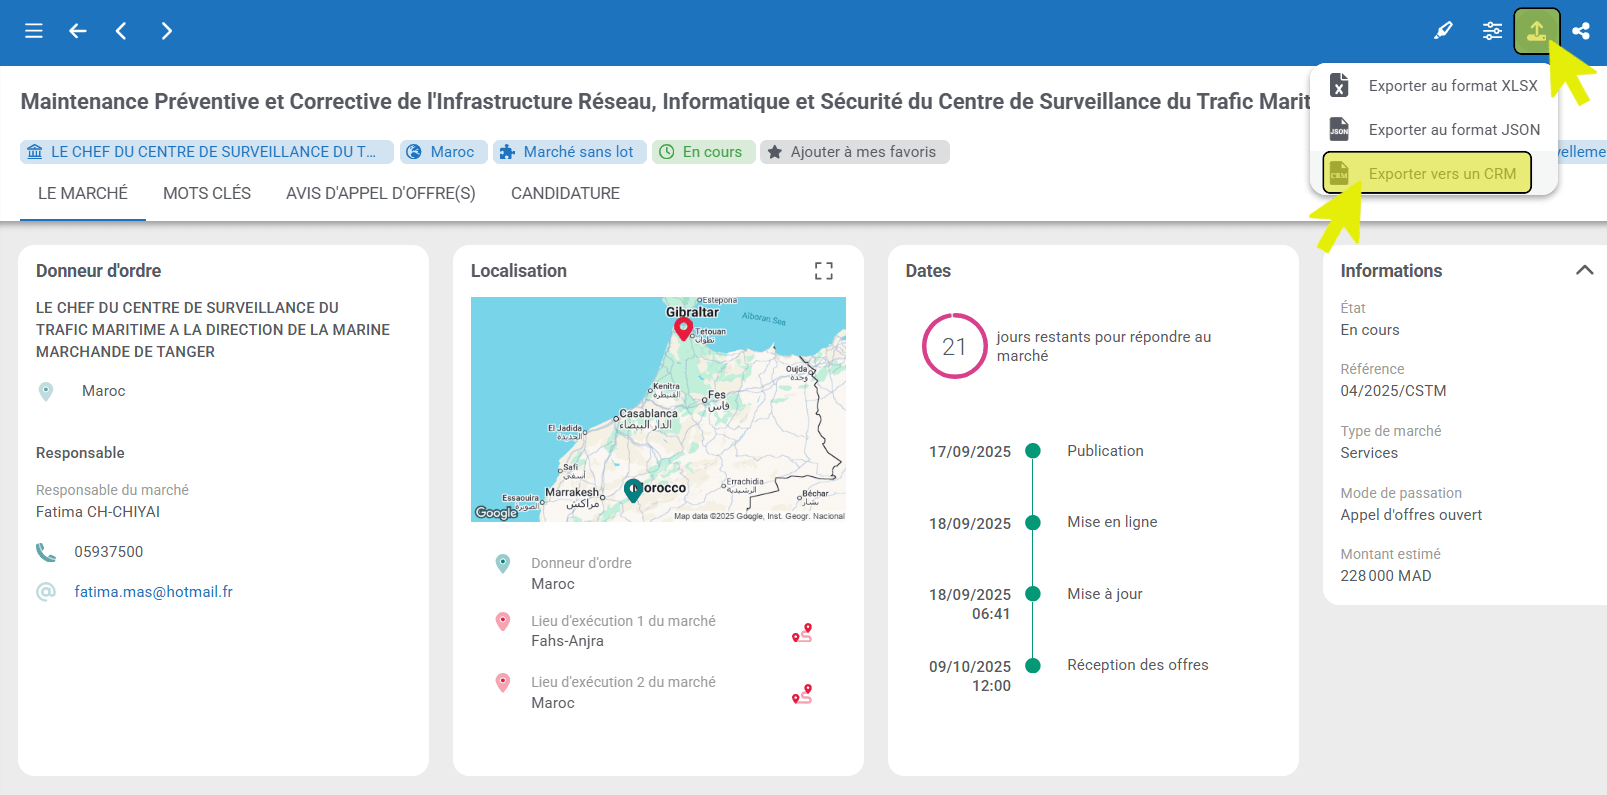
Task: Expand the map to fullscreen
Action: pyautogui.click(x=823, y=271)
